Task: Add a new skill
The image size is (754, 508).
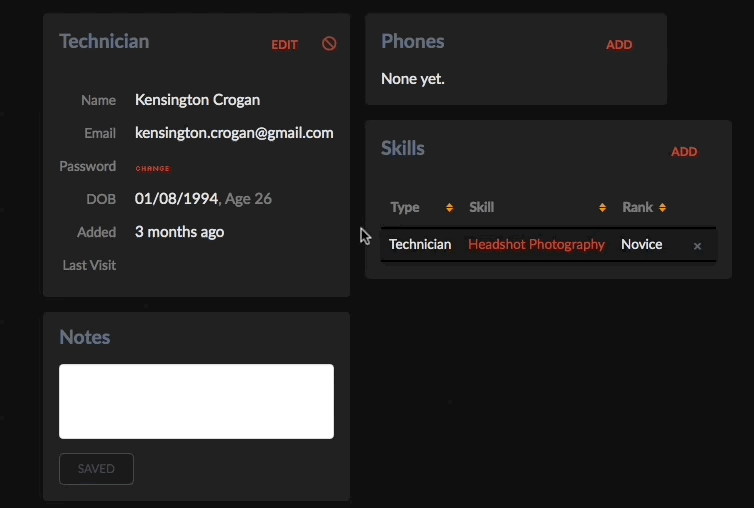Action: 684,152
